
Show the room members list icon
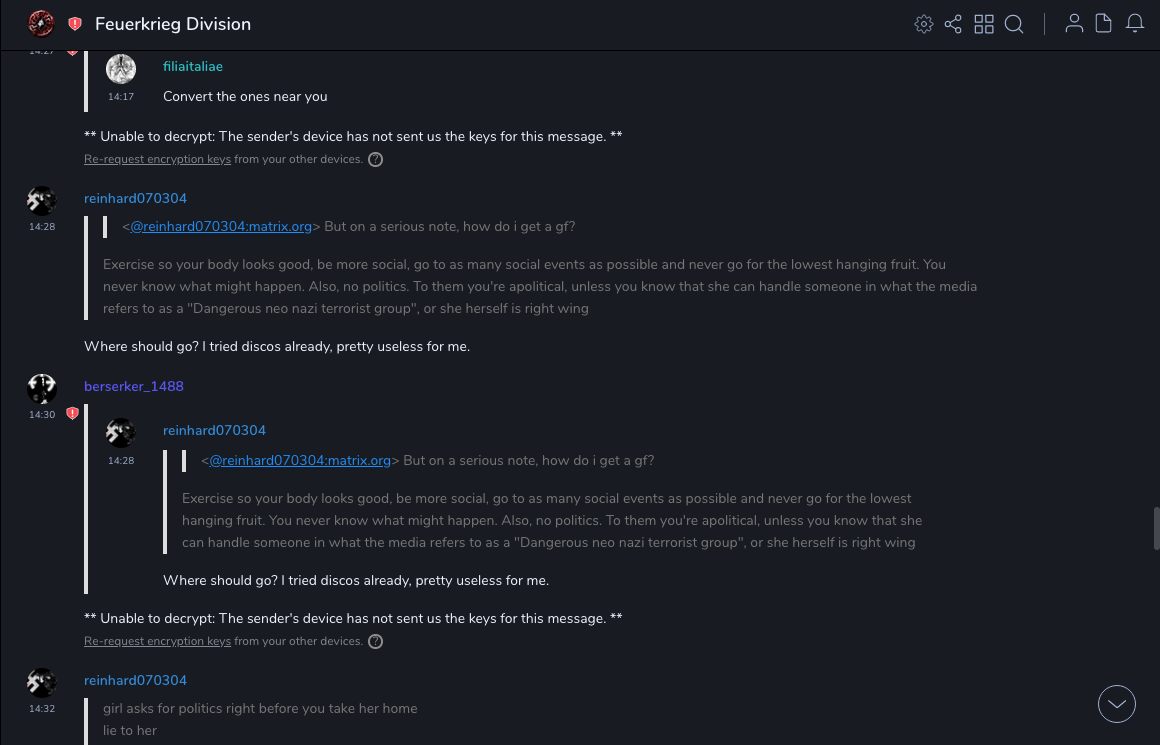[x=1074, y=24]
